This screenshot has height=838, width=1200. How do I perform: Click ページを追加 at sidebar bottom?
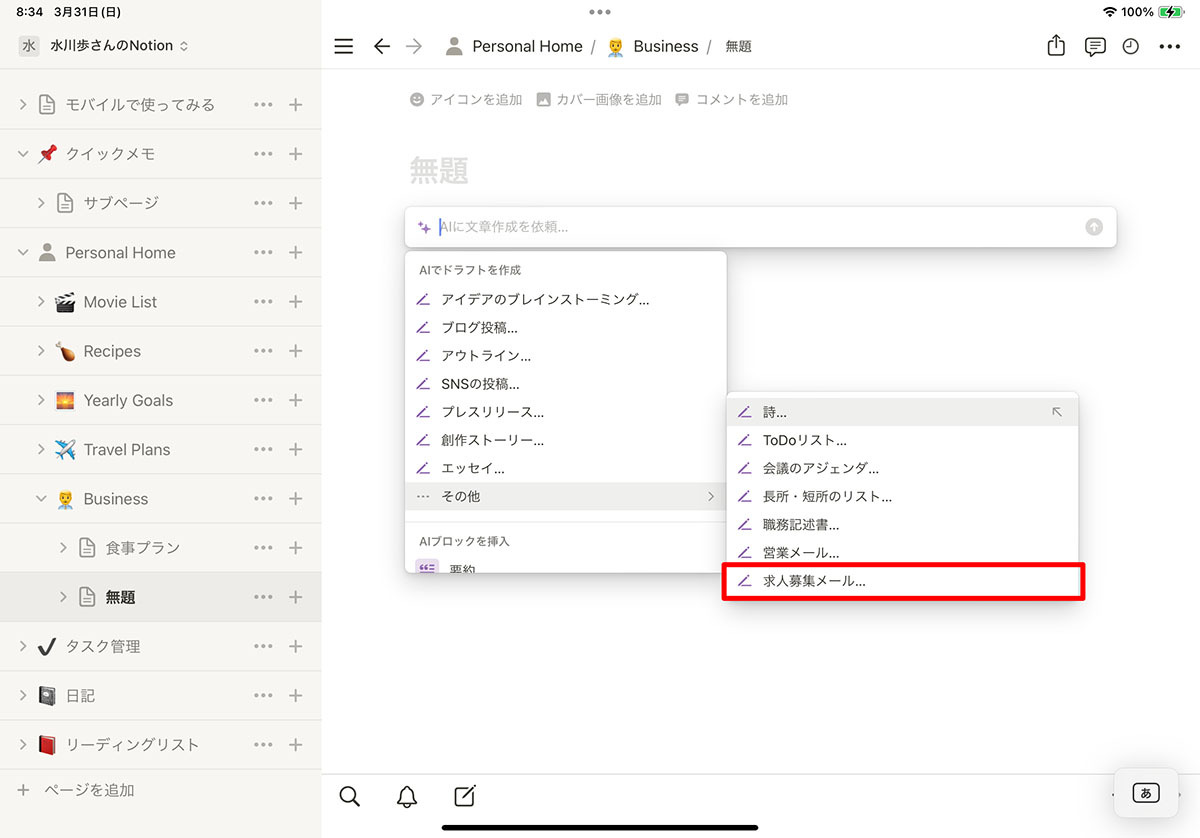point(76,790)
